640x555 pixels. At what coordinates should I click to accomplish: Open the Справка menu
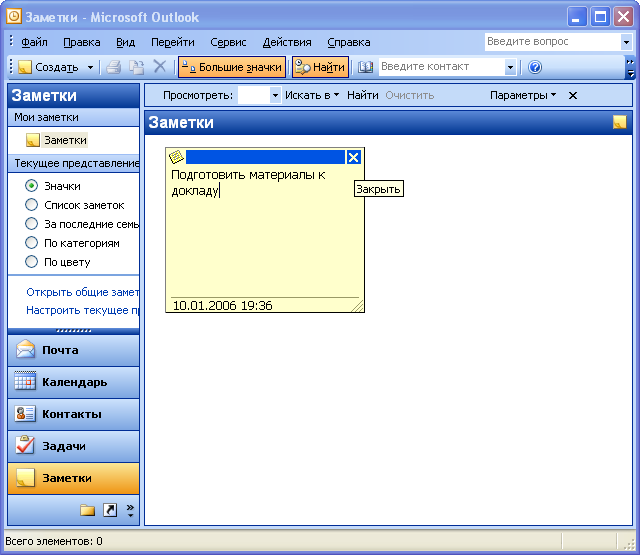pos(349,42)
